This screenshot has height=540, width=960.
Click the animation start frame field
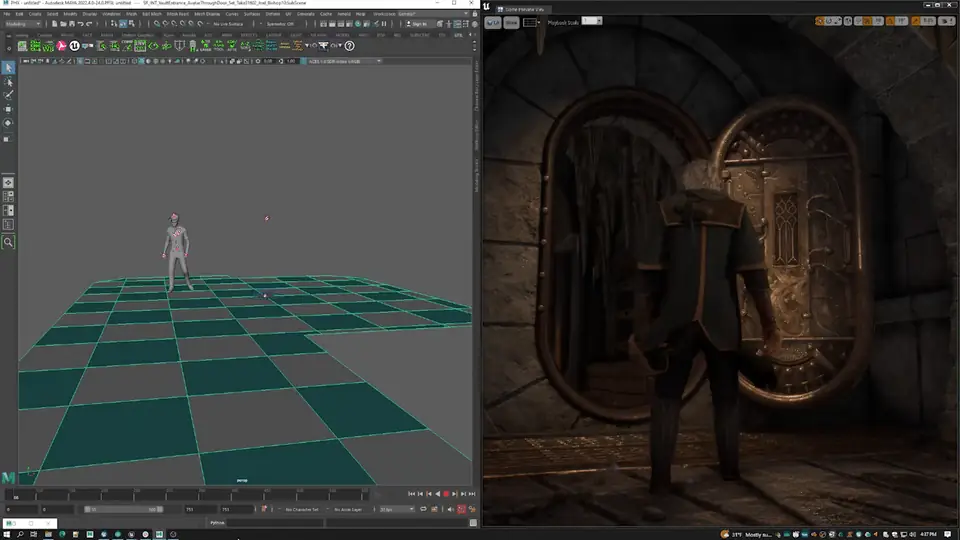(21, 509)
